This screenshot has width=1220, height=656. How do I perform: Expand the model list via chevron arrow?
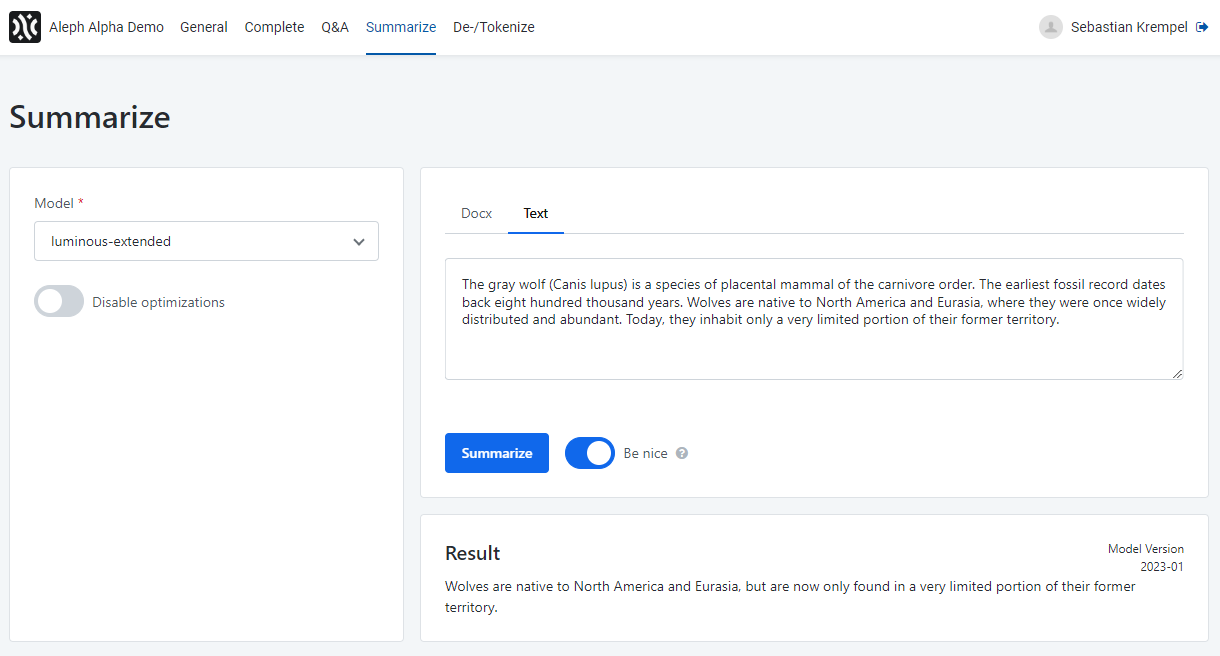click(x=359, y=241)
